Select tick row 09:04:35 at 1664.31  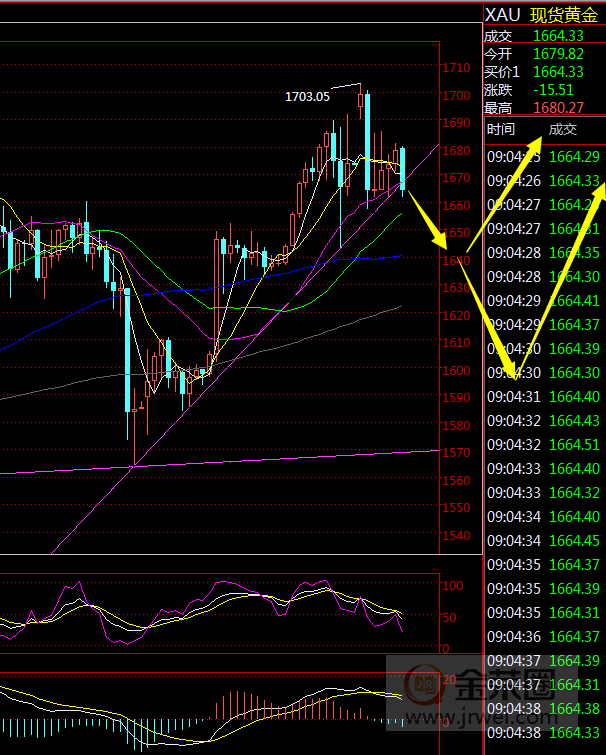544,613
